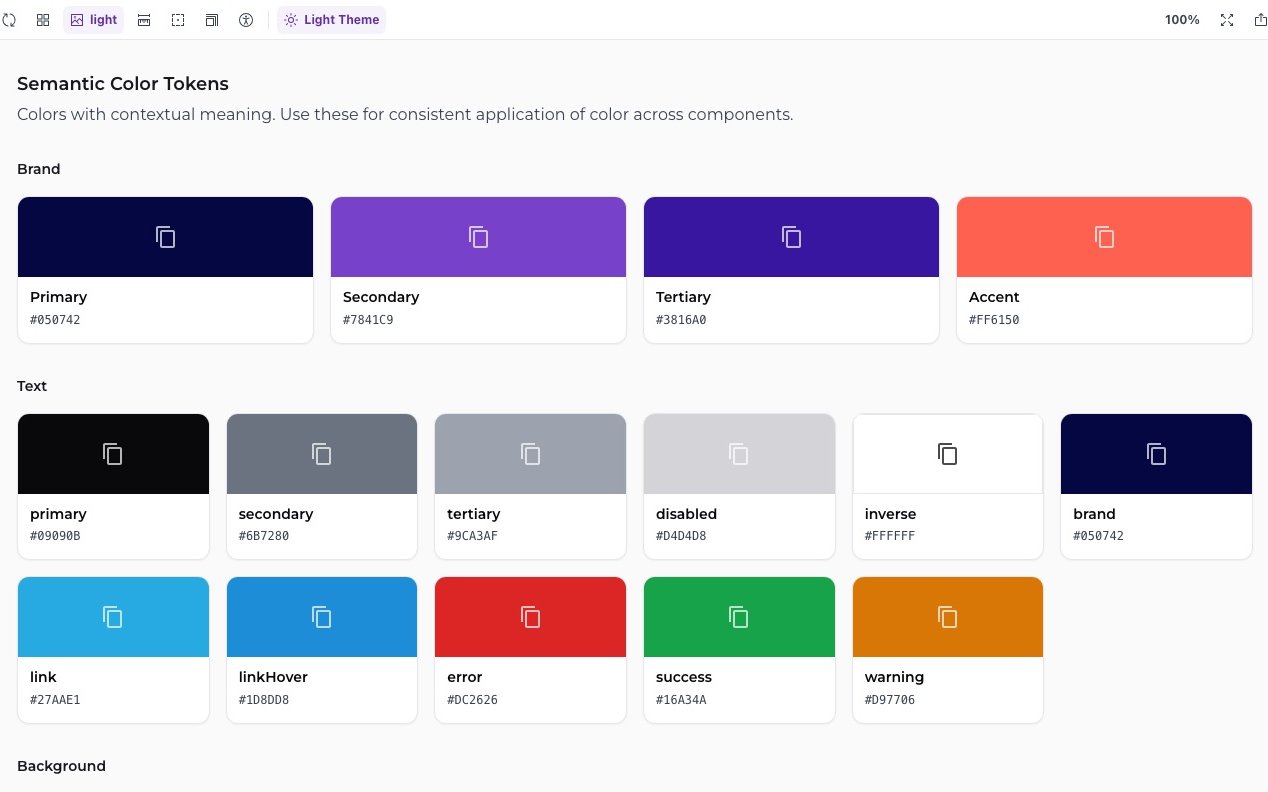Viewport: 1268px width, 792px height.
Task: Click copy icon on the Secondary brand swatch
Action: [x=479, y=237]
